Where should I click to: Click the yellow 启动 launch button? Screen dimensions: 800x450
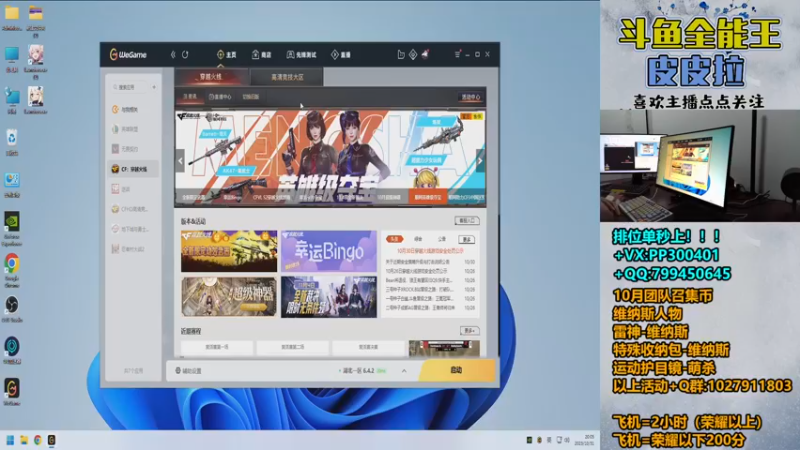coord(457,370)
